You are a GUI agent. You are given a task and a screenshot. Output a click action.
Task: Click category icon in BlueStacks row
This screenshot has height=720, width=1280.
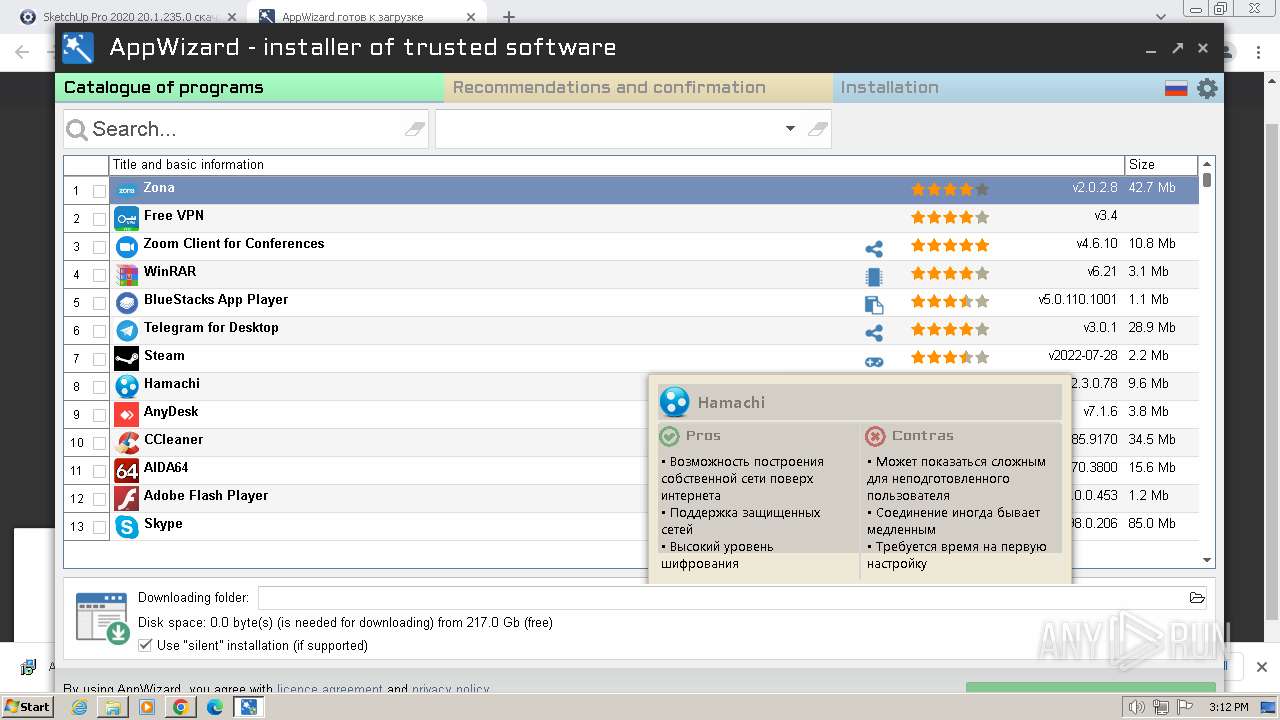click(x=874, y=305)
